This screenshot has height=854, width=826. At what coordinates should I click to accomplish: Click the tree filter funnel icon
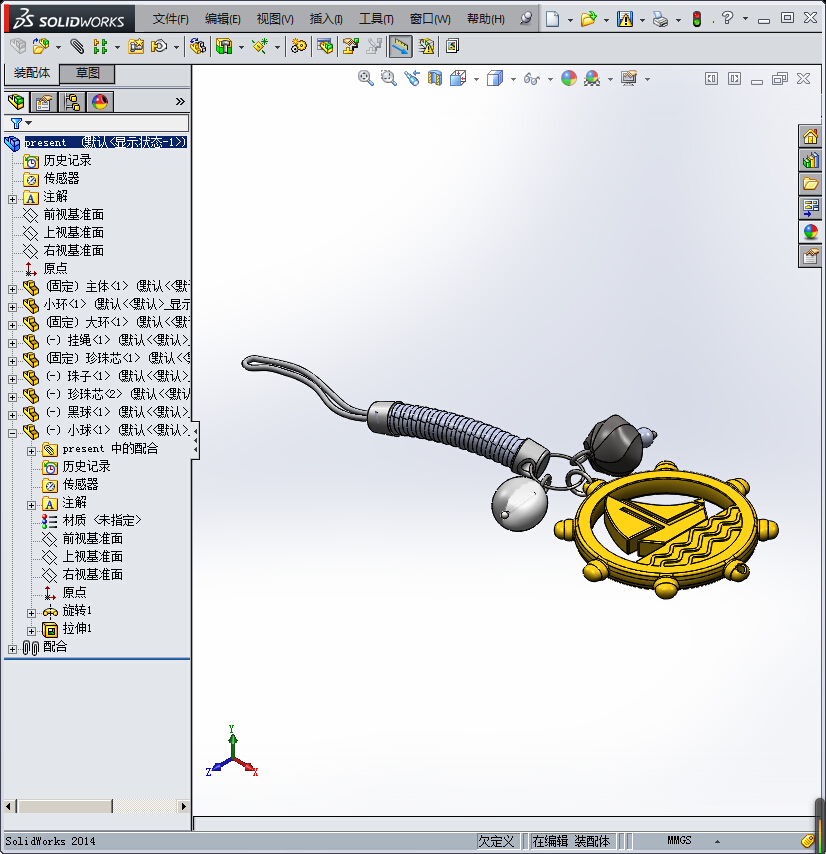(x=17, y=123)
